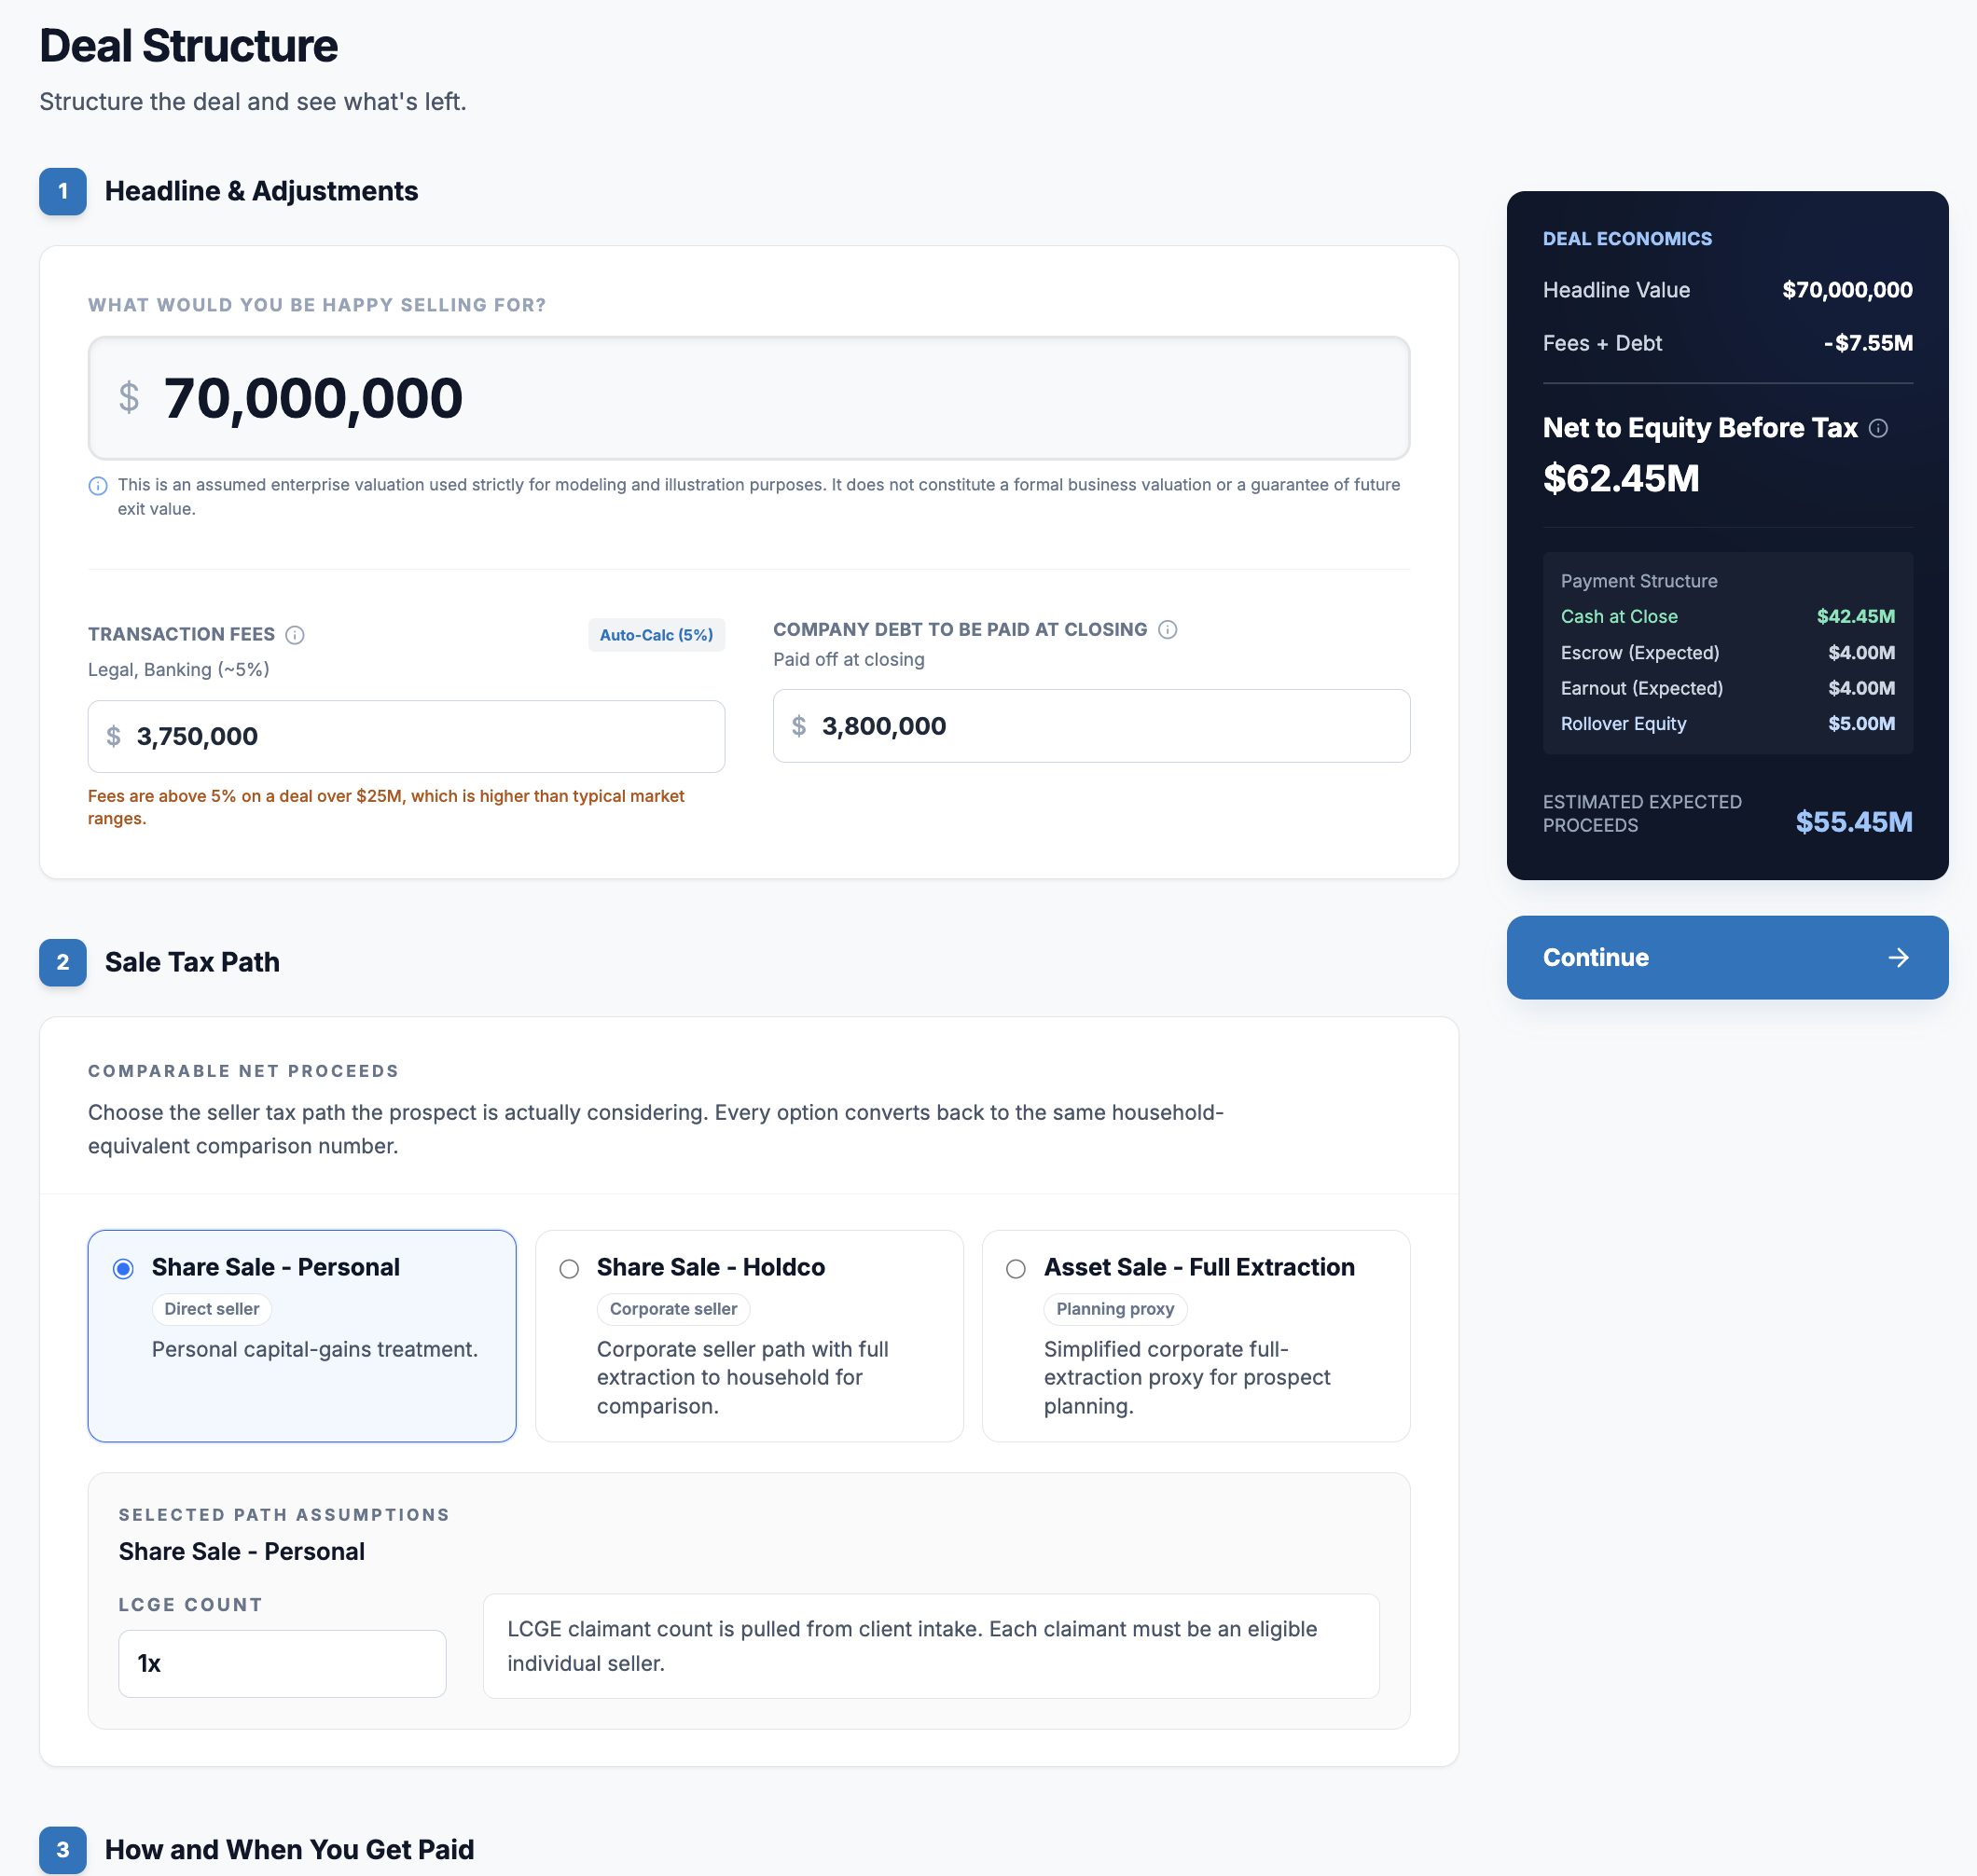Click the step 1 badge for Headline & Adjustments

62,192
